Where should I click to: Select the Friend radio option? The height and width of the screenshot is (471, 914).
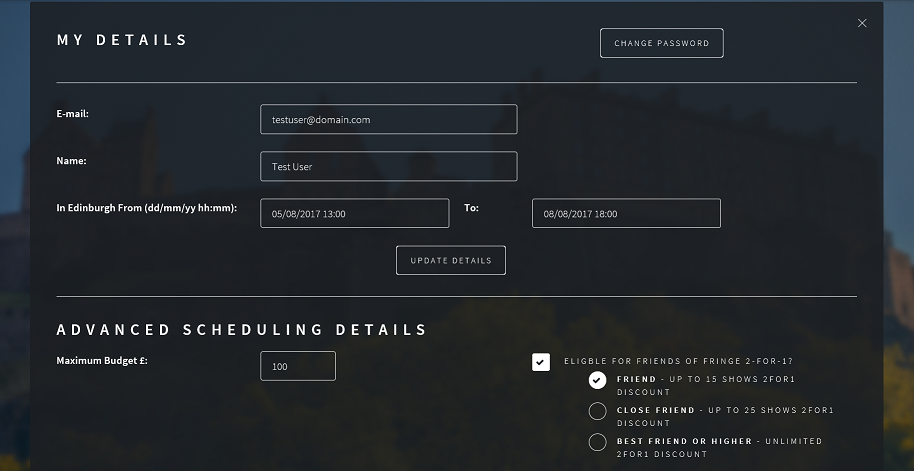click(x=597, y=380)
